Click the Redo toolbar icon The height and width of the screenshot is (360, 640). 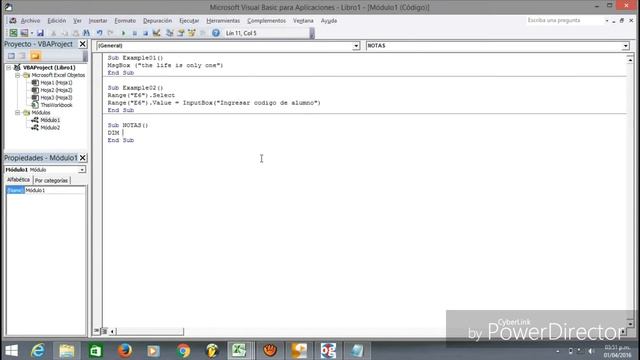point(110,33)
